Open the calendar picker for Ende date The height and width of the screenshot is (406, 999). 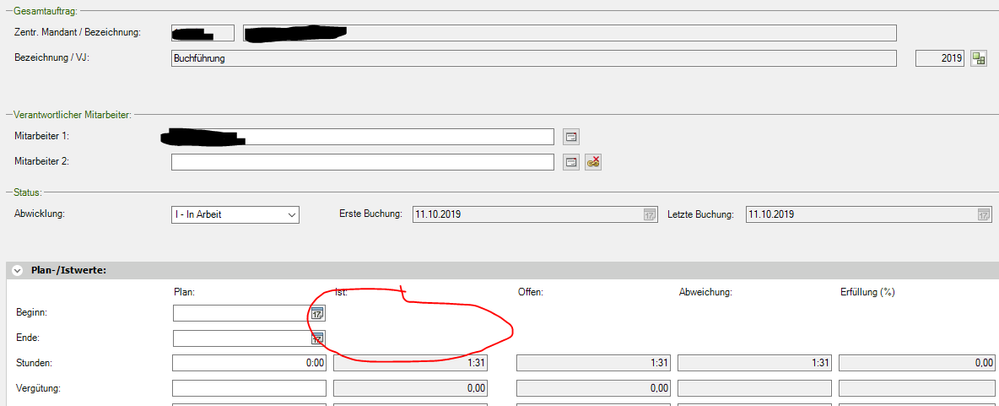click(317, 338)
